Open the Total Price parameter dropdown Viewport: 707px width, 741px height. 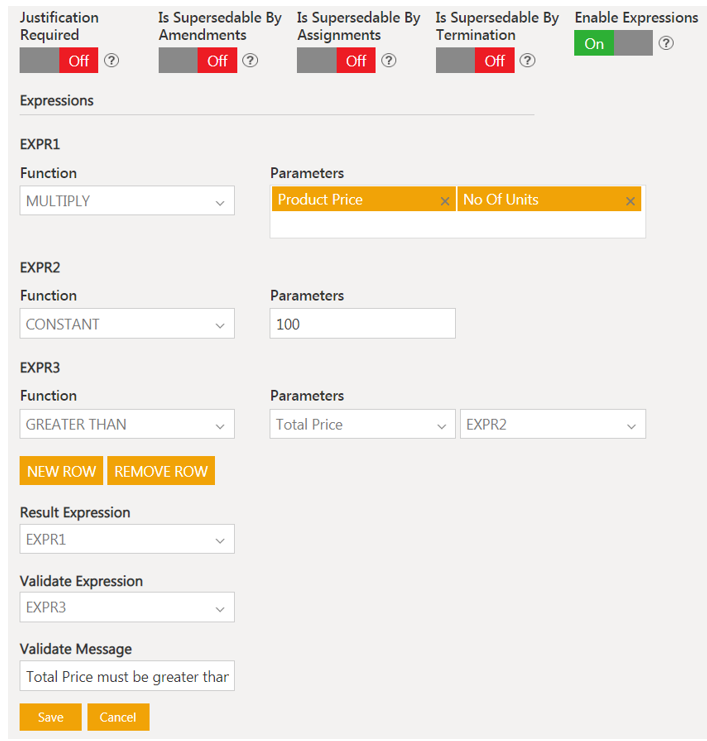click(x=362, y=424)
